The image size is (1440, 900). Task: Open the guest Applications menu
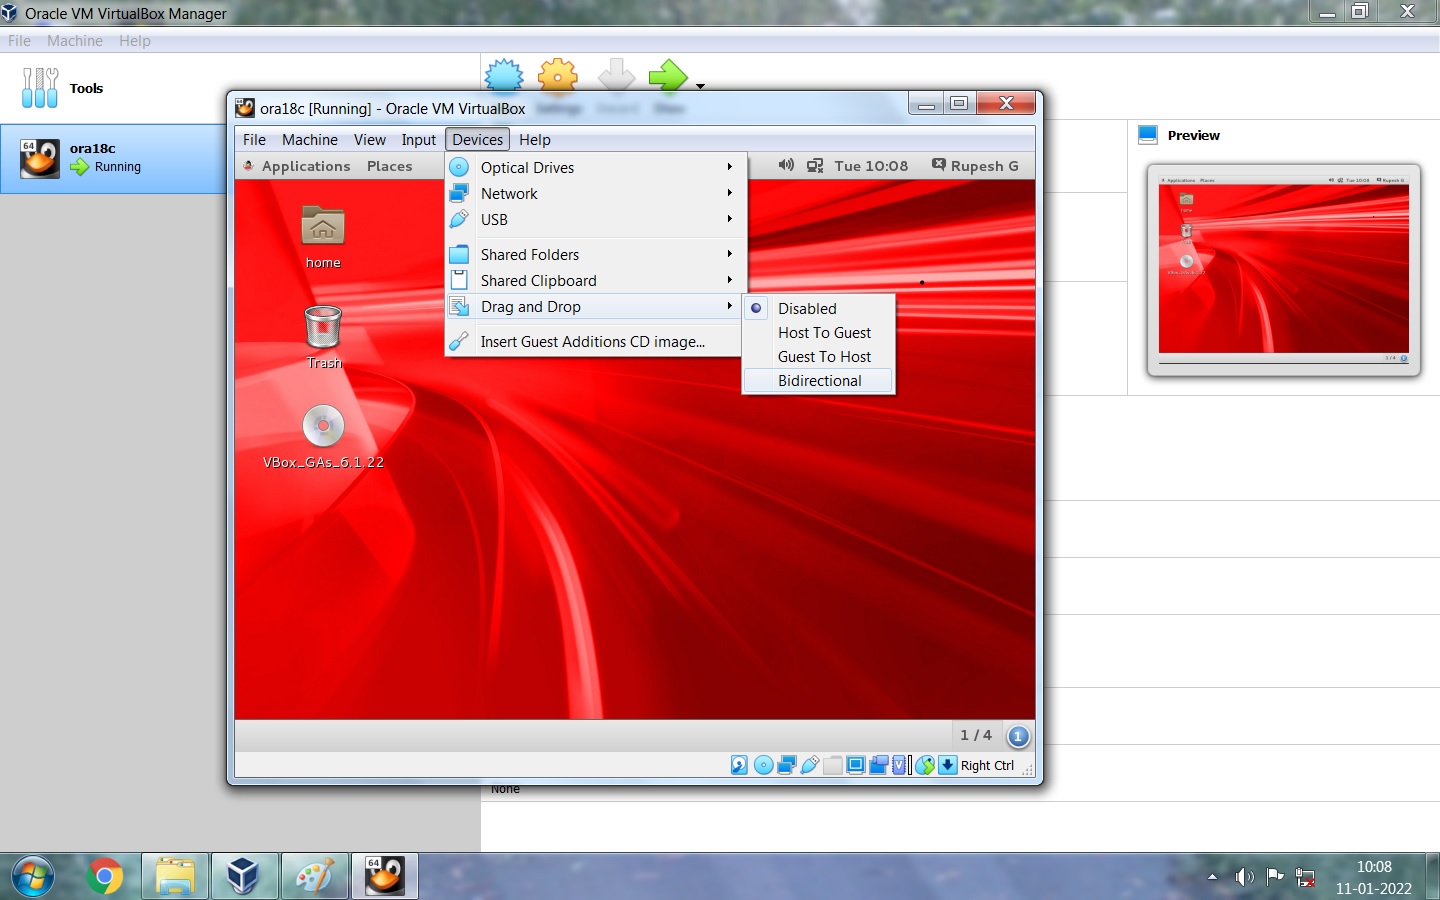(x=297, y=166)
